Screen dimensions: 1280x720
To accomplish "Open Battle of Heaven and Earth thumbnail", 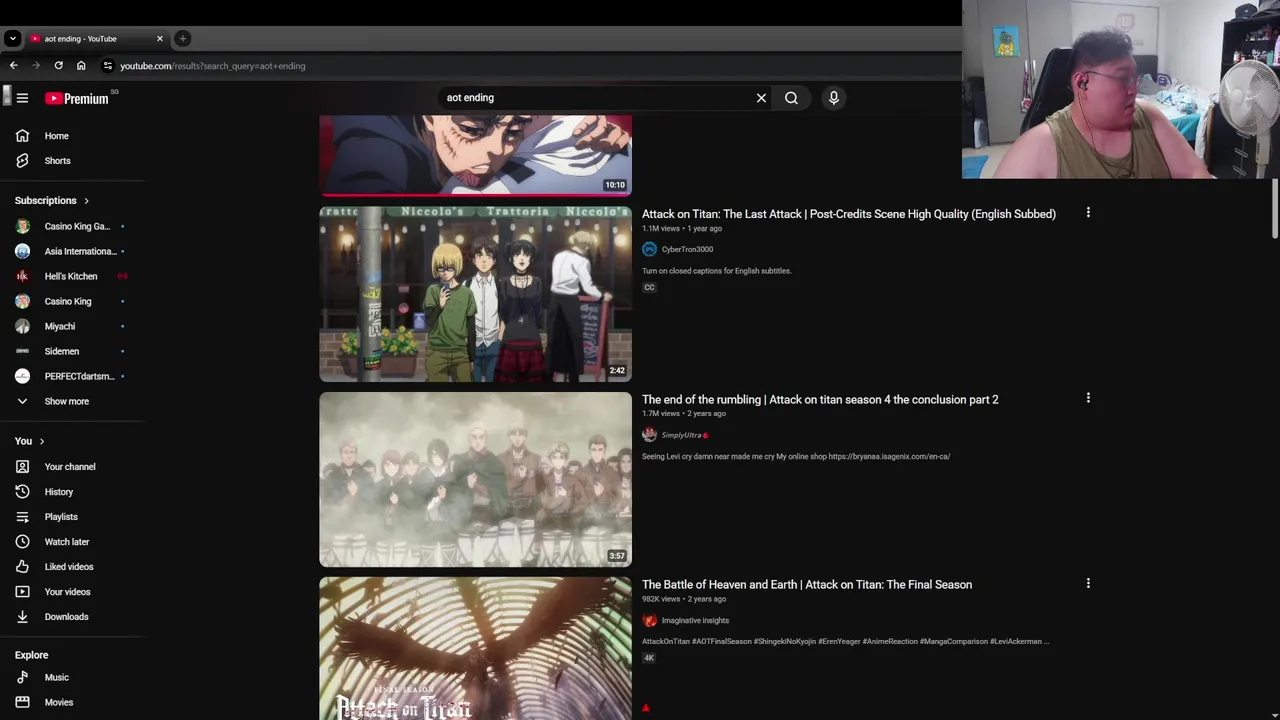I will [x=475, y=648].
